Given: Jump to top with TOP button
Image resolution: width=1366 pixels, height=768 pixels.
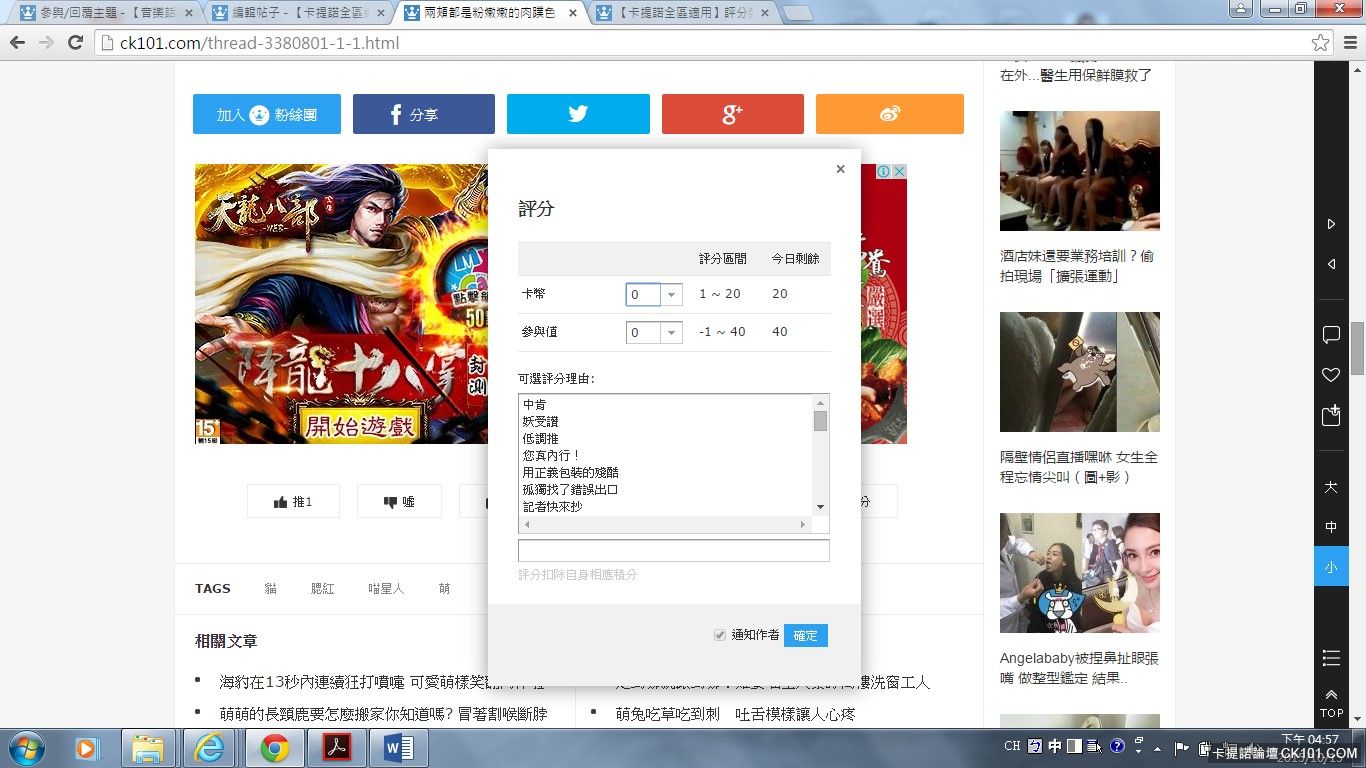Looking at the screenshot, I should click(1331, 703).
